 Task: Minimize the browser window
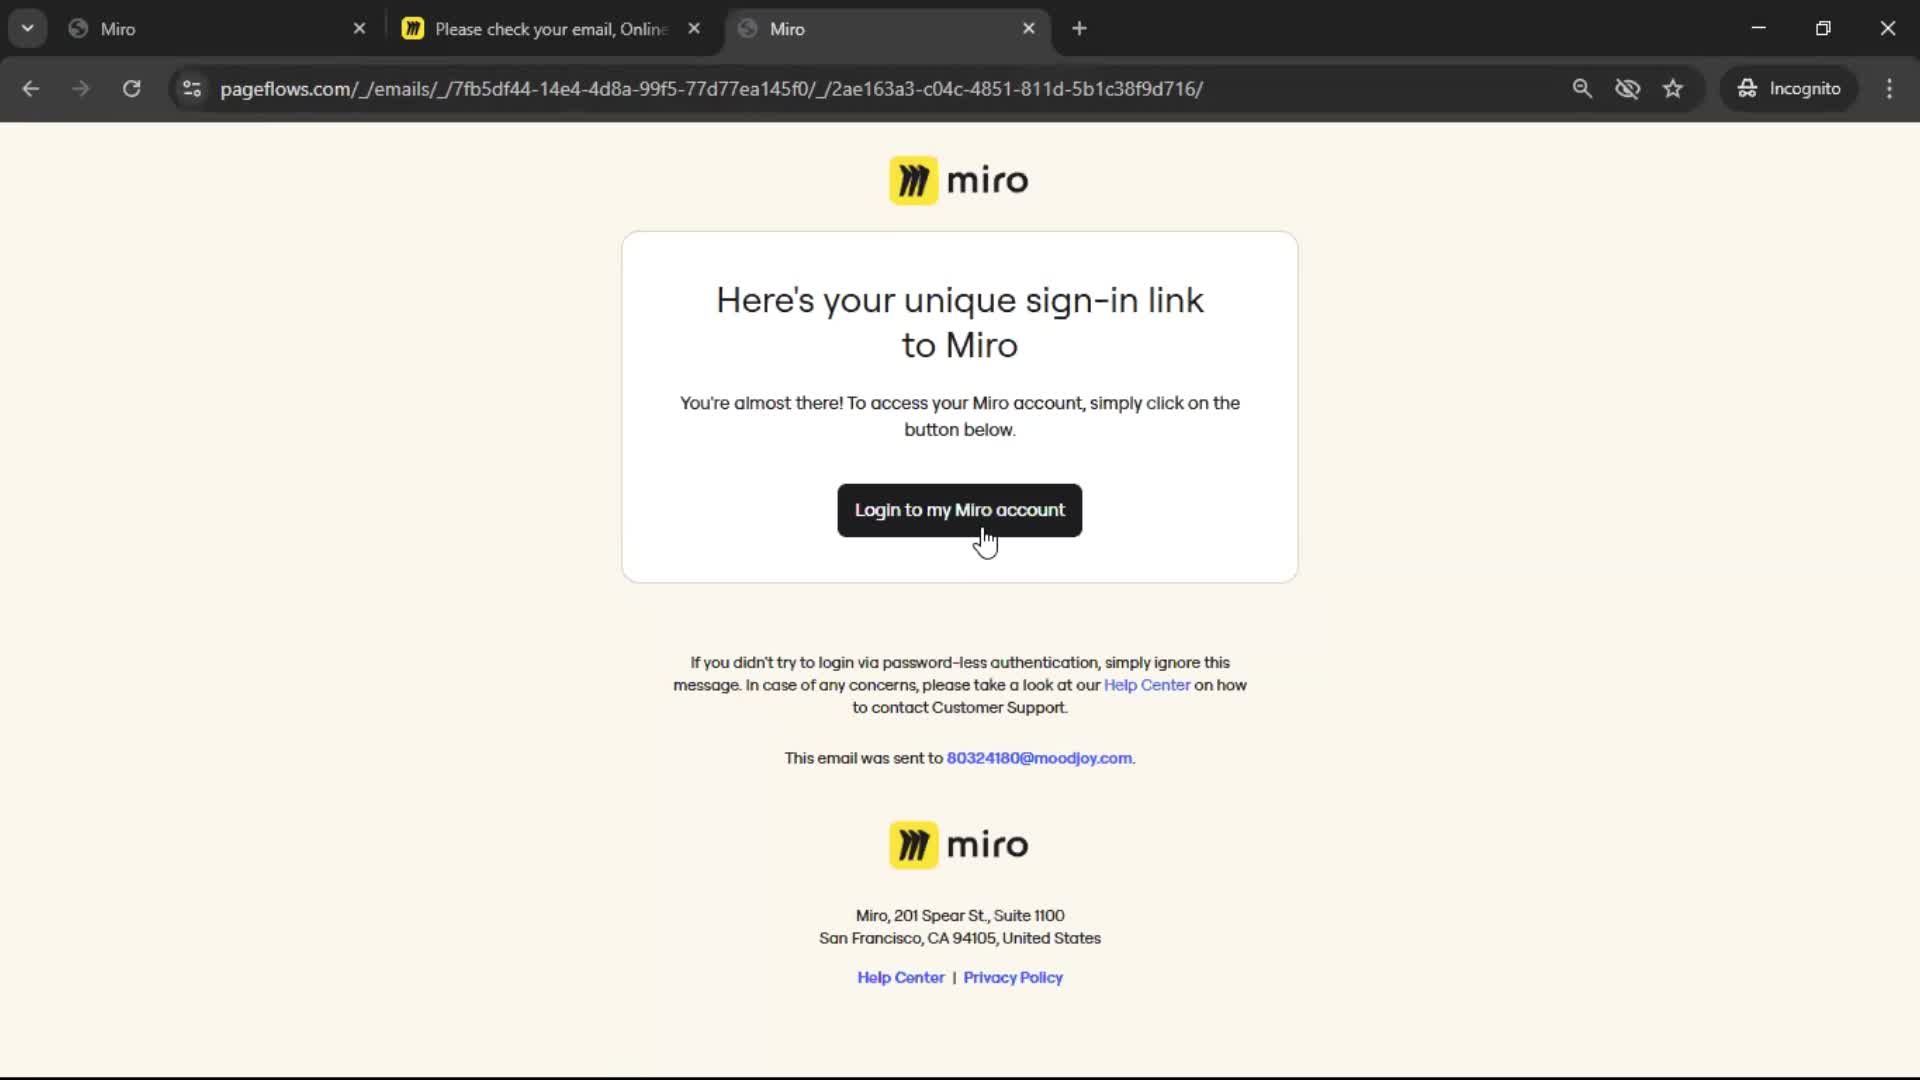click(x=1758, y=28)
